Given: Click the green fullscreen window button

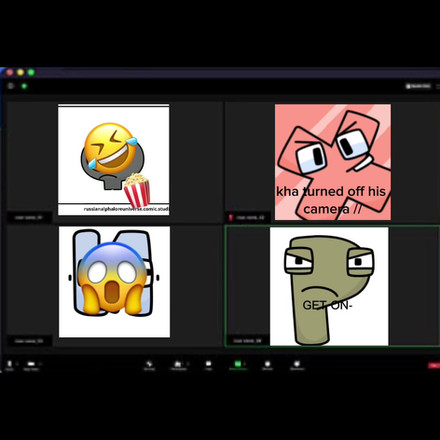Looking at the screenshot, I should [x=31, y=72].
